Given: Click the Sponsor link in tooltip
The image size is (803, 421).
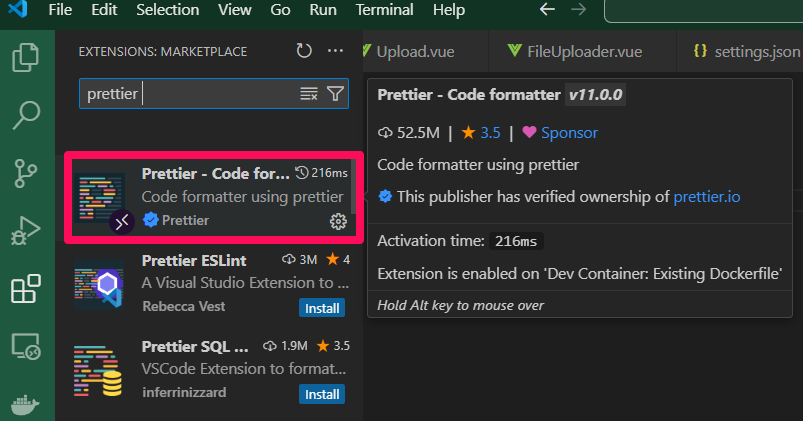Looking at the screenshot, I should tap(569, 133).
